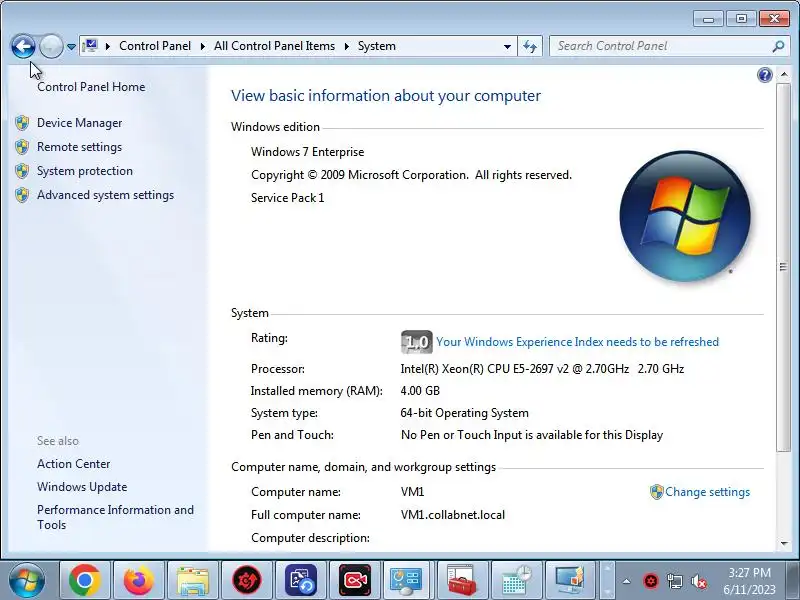Open the blue backup restore app on taskbar
Screen dimensions: 800x600
(301, 580)
